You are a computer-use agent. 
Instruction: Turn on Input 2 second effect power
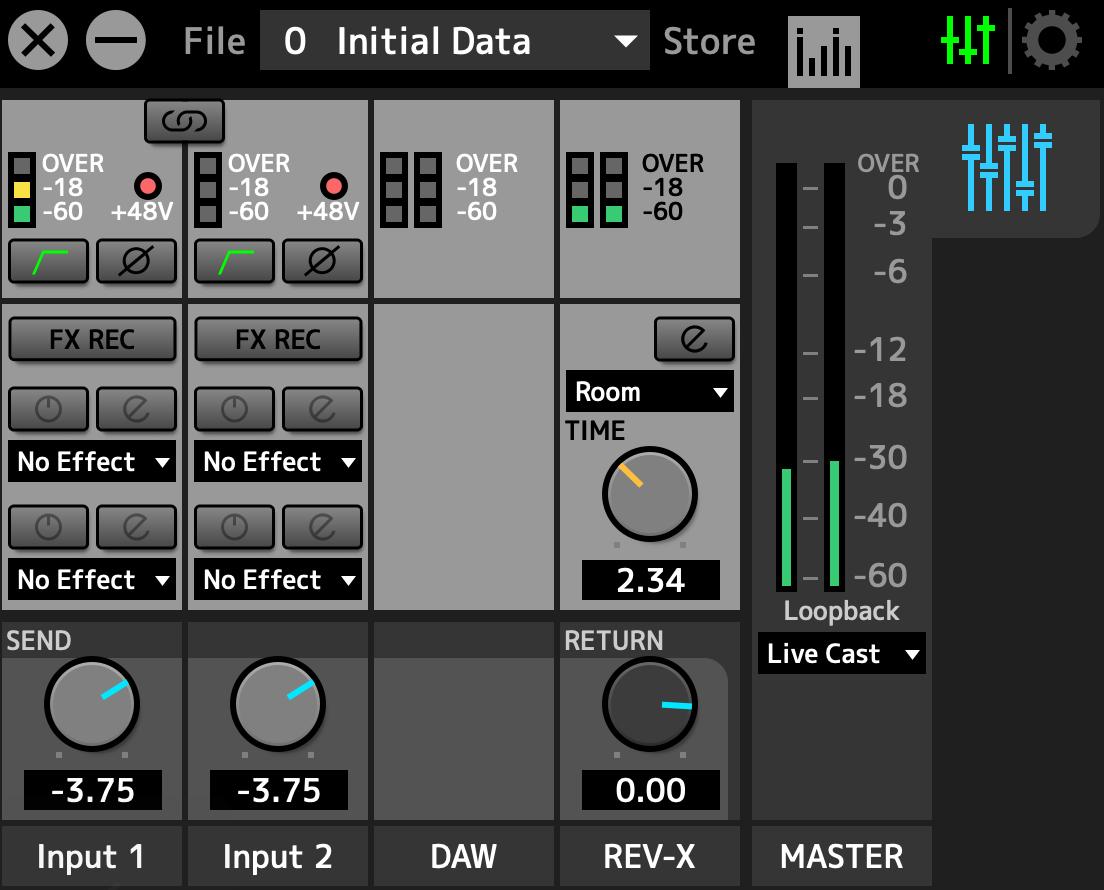pos(234,527)
